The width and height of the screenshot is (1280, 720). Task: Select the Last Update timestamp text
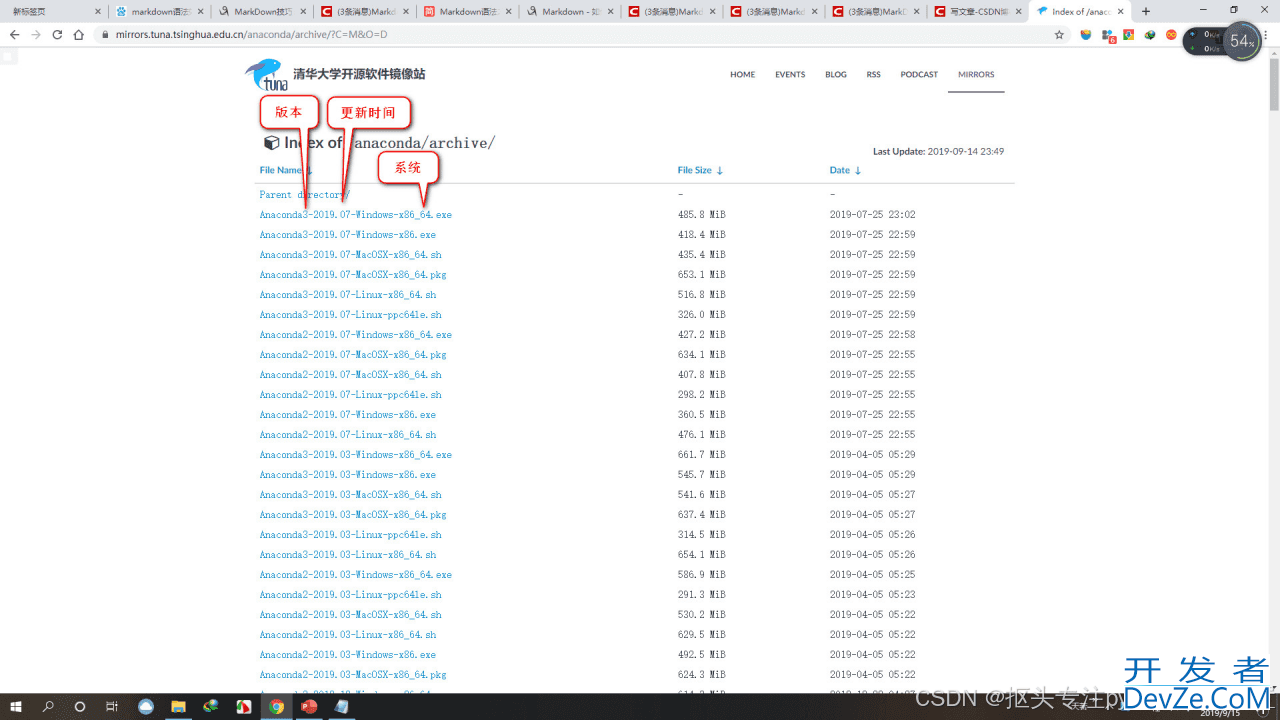pyautogui.click(x=938, y=152)
